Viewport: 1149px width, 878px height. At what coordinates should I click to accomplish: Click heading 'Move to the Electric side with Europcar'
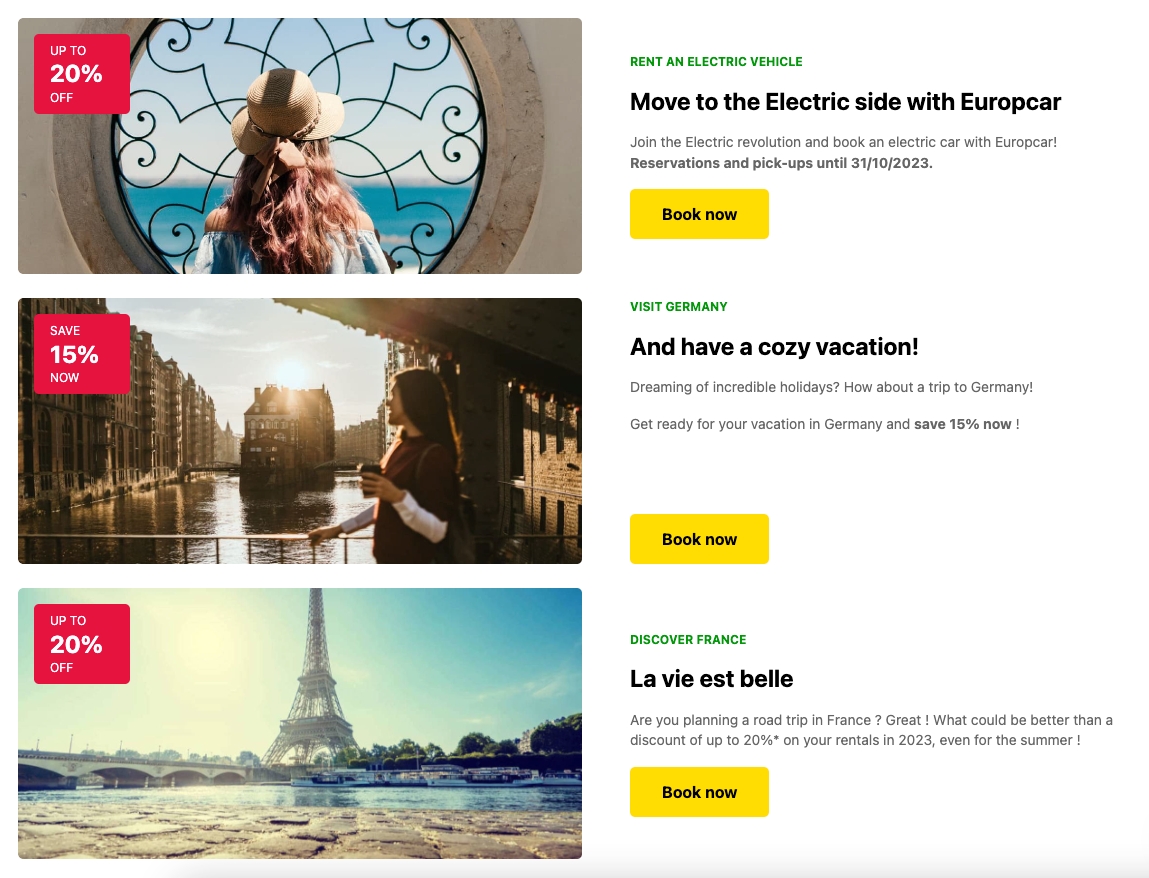845,102
